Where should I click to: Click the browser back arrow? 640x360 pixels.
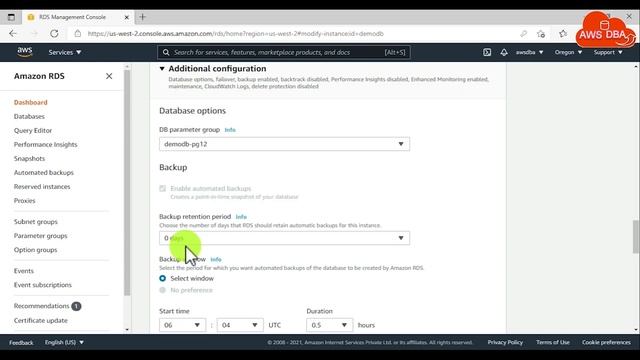point(13,34)
